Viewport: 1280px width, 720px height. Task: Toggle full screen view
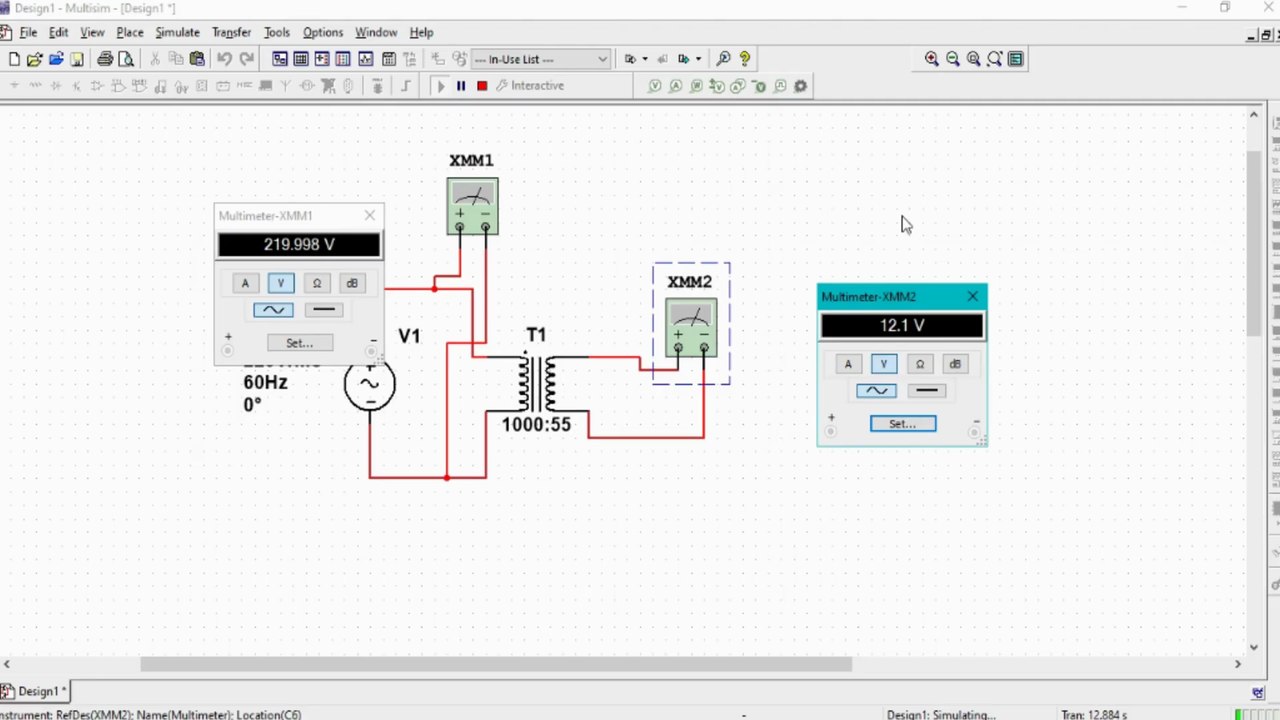1016,59
